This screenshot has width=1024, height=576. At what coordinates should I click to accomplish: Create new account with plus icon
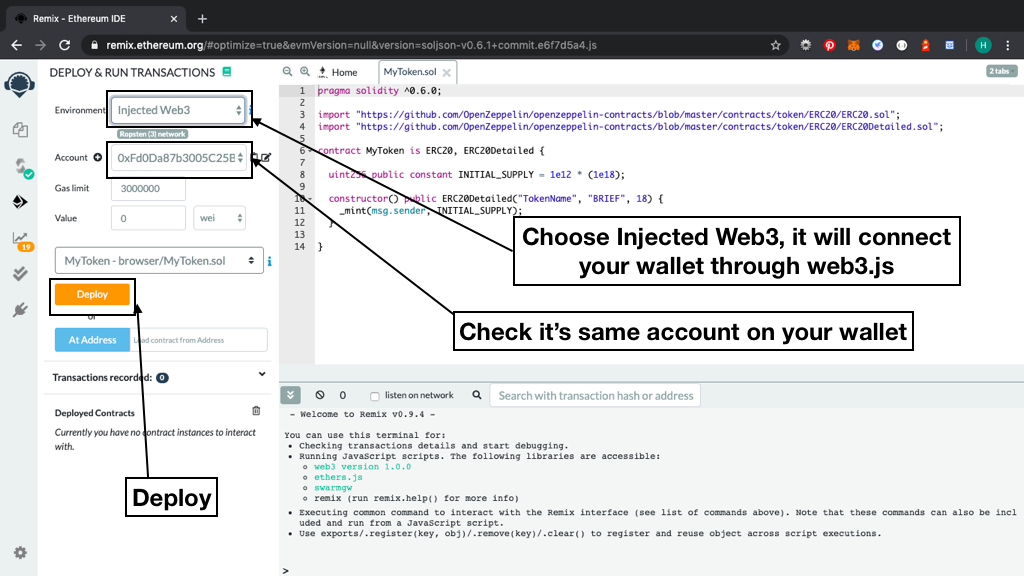pyautogui.click(x=97, y=157)
